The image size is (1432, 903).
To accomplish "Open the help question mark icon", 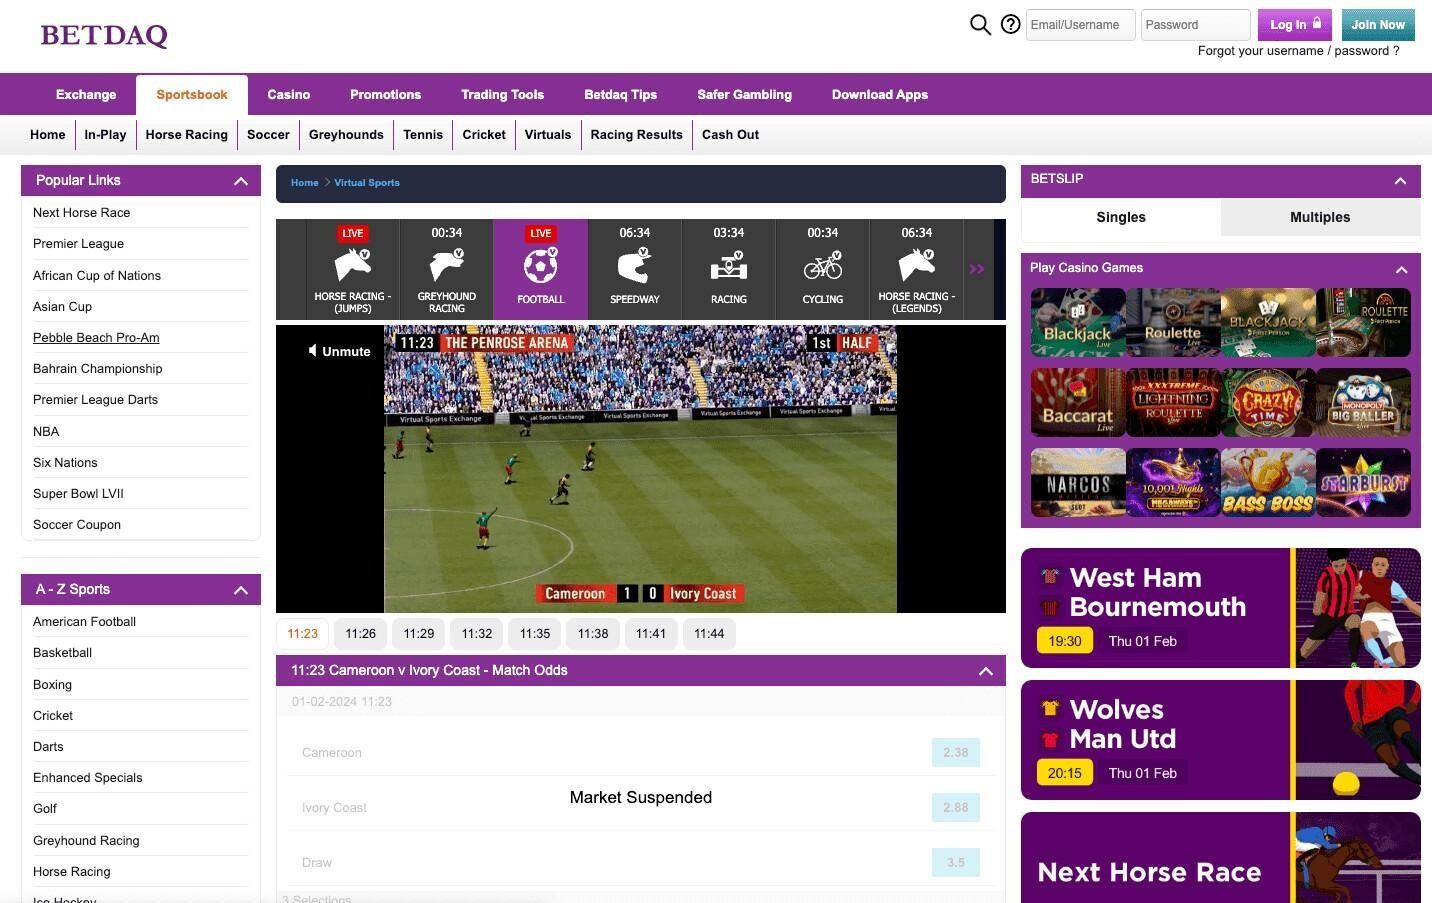I will (1011, 25).
